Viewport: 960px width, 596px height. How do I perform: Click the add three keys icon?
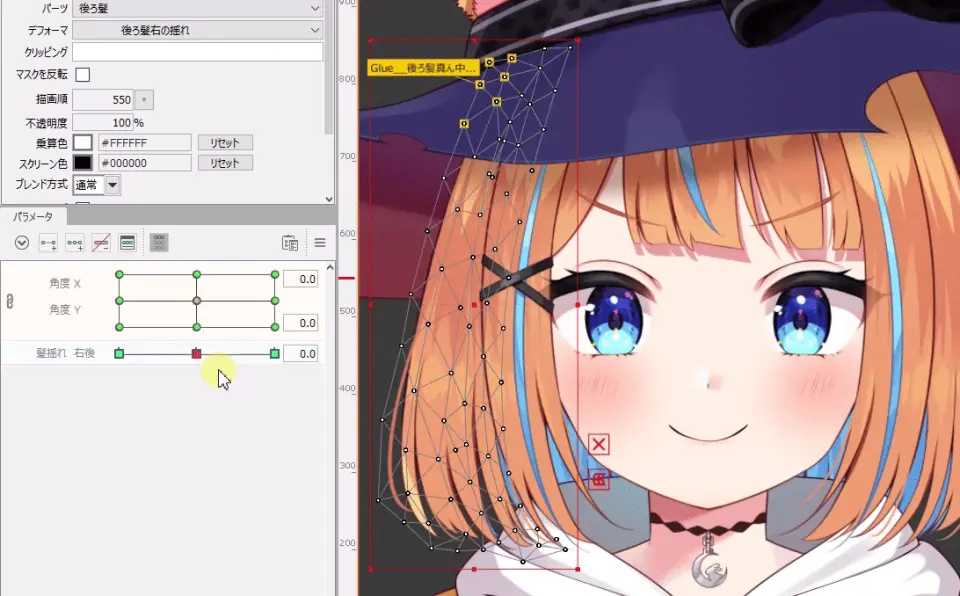coord(75,243)
